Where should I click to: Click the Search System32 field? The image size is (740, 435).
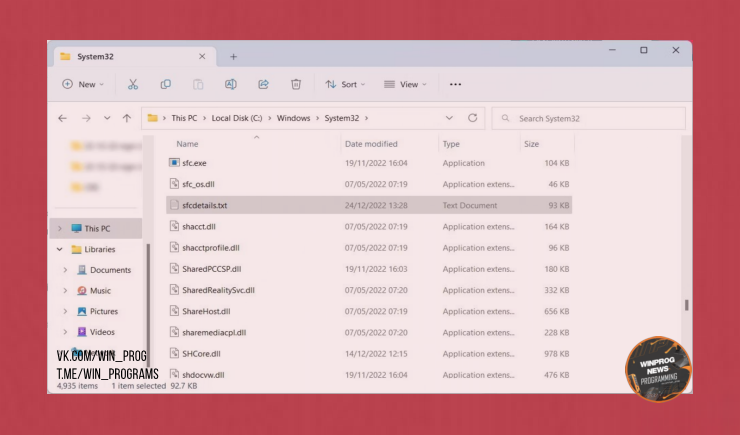click(589, 118)
